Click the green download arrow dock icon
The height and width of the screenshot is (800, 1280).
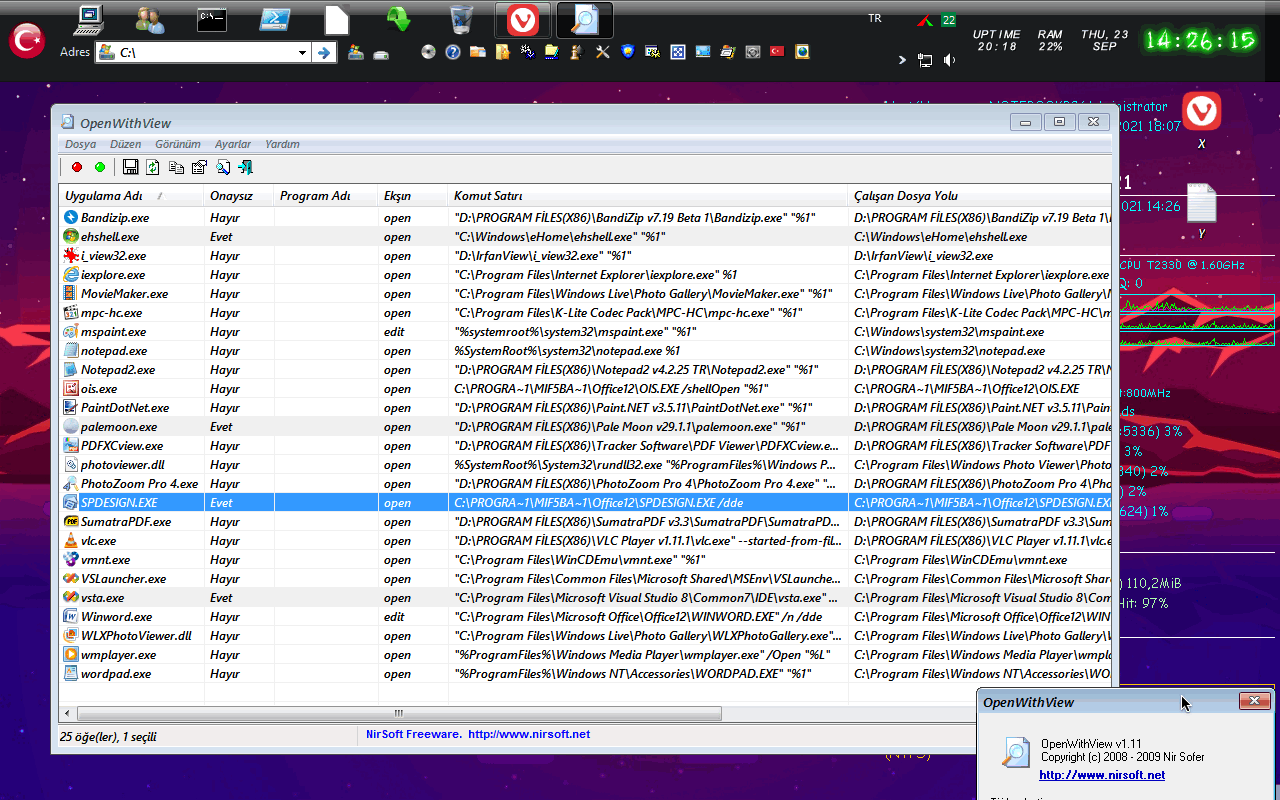[399, 19]
